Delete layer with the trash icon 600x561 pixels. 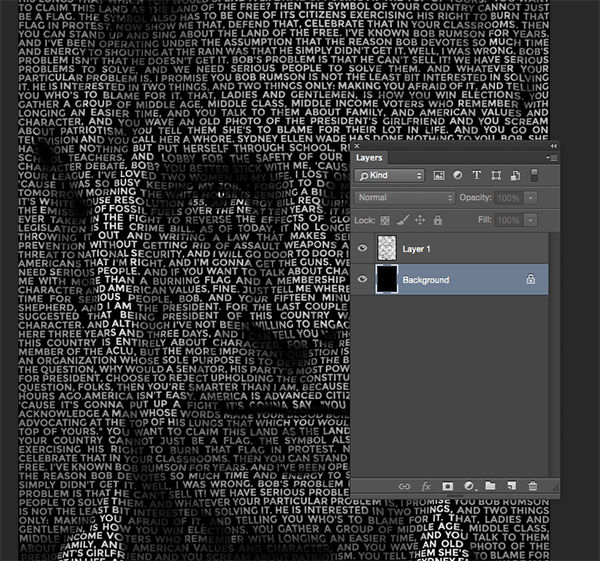532,485
